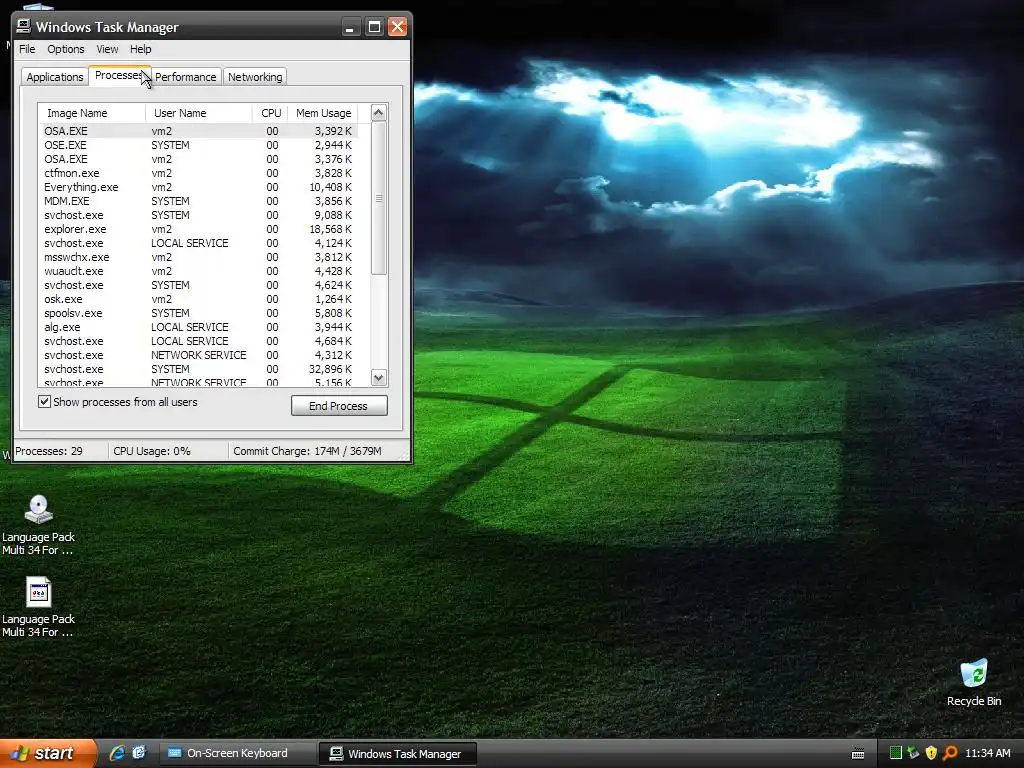This screenshot has height=768, width=1024.
Task: Open the Help menu
Action: click(x=140, y=49)
